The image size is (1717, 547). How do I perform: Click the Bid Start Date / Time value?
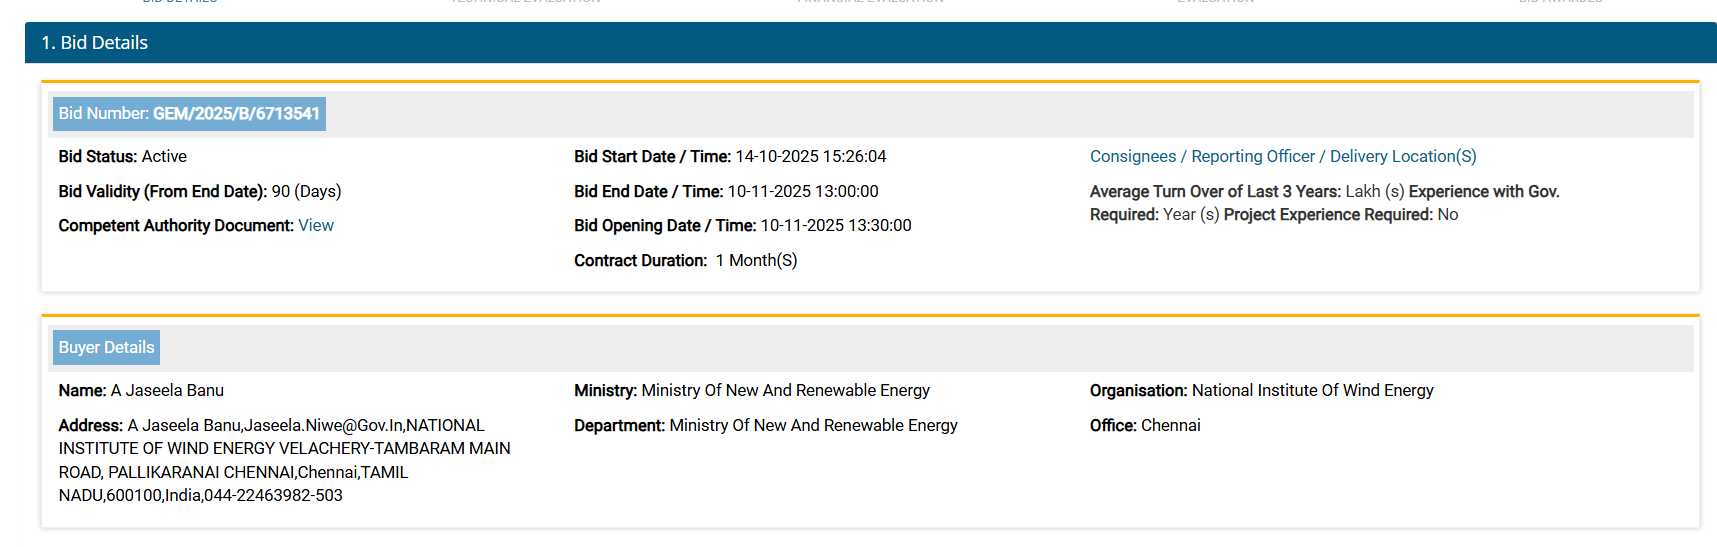[x=810, y=157]
